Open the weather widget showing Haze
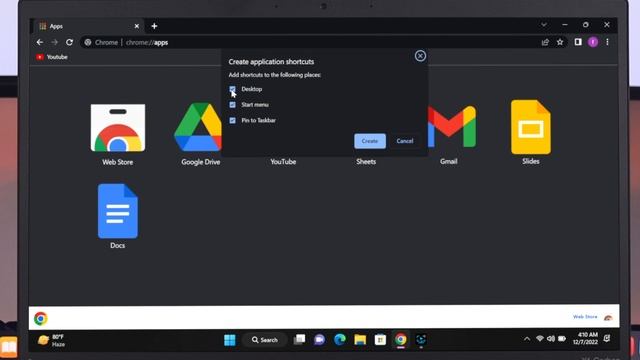 coord(51,340)
